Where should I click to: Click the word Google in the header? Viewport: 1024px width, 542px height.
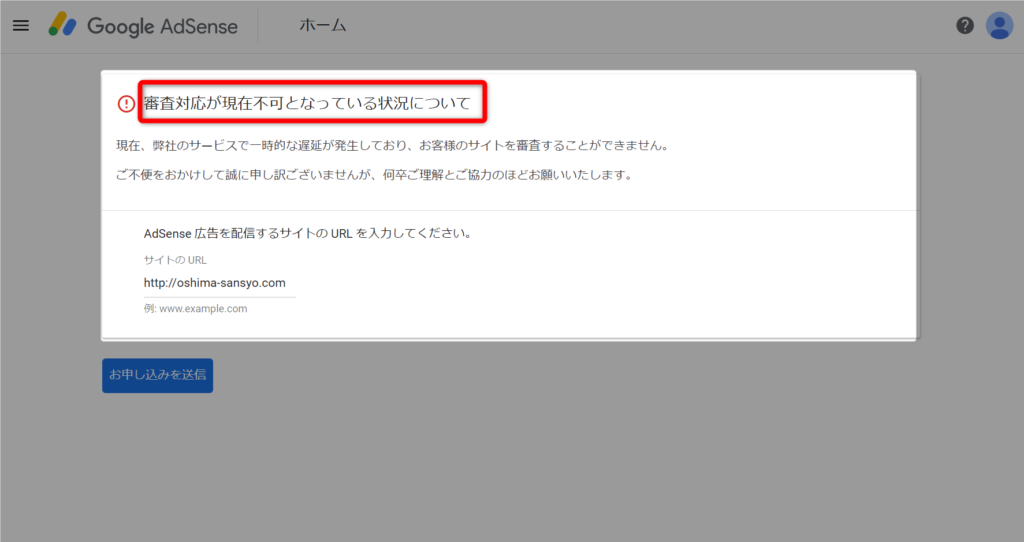[x=121, y=27]
